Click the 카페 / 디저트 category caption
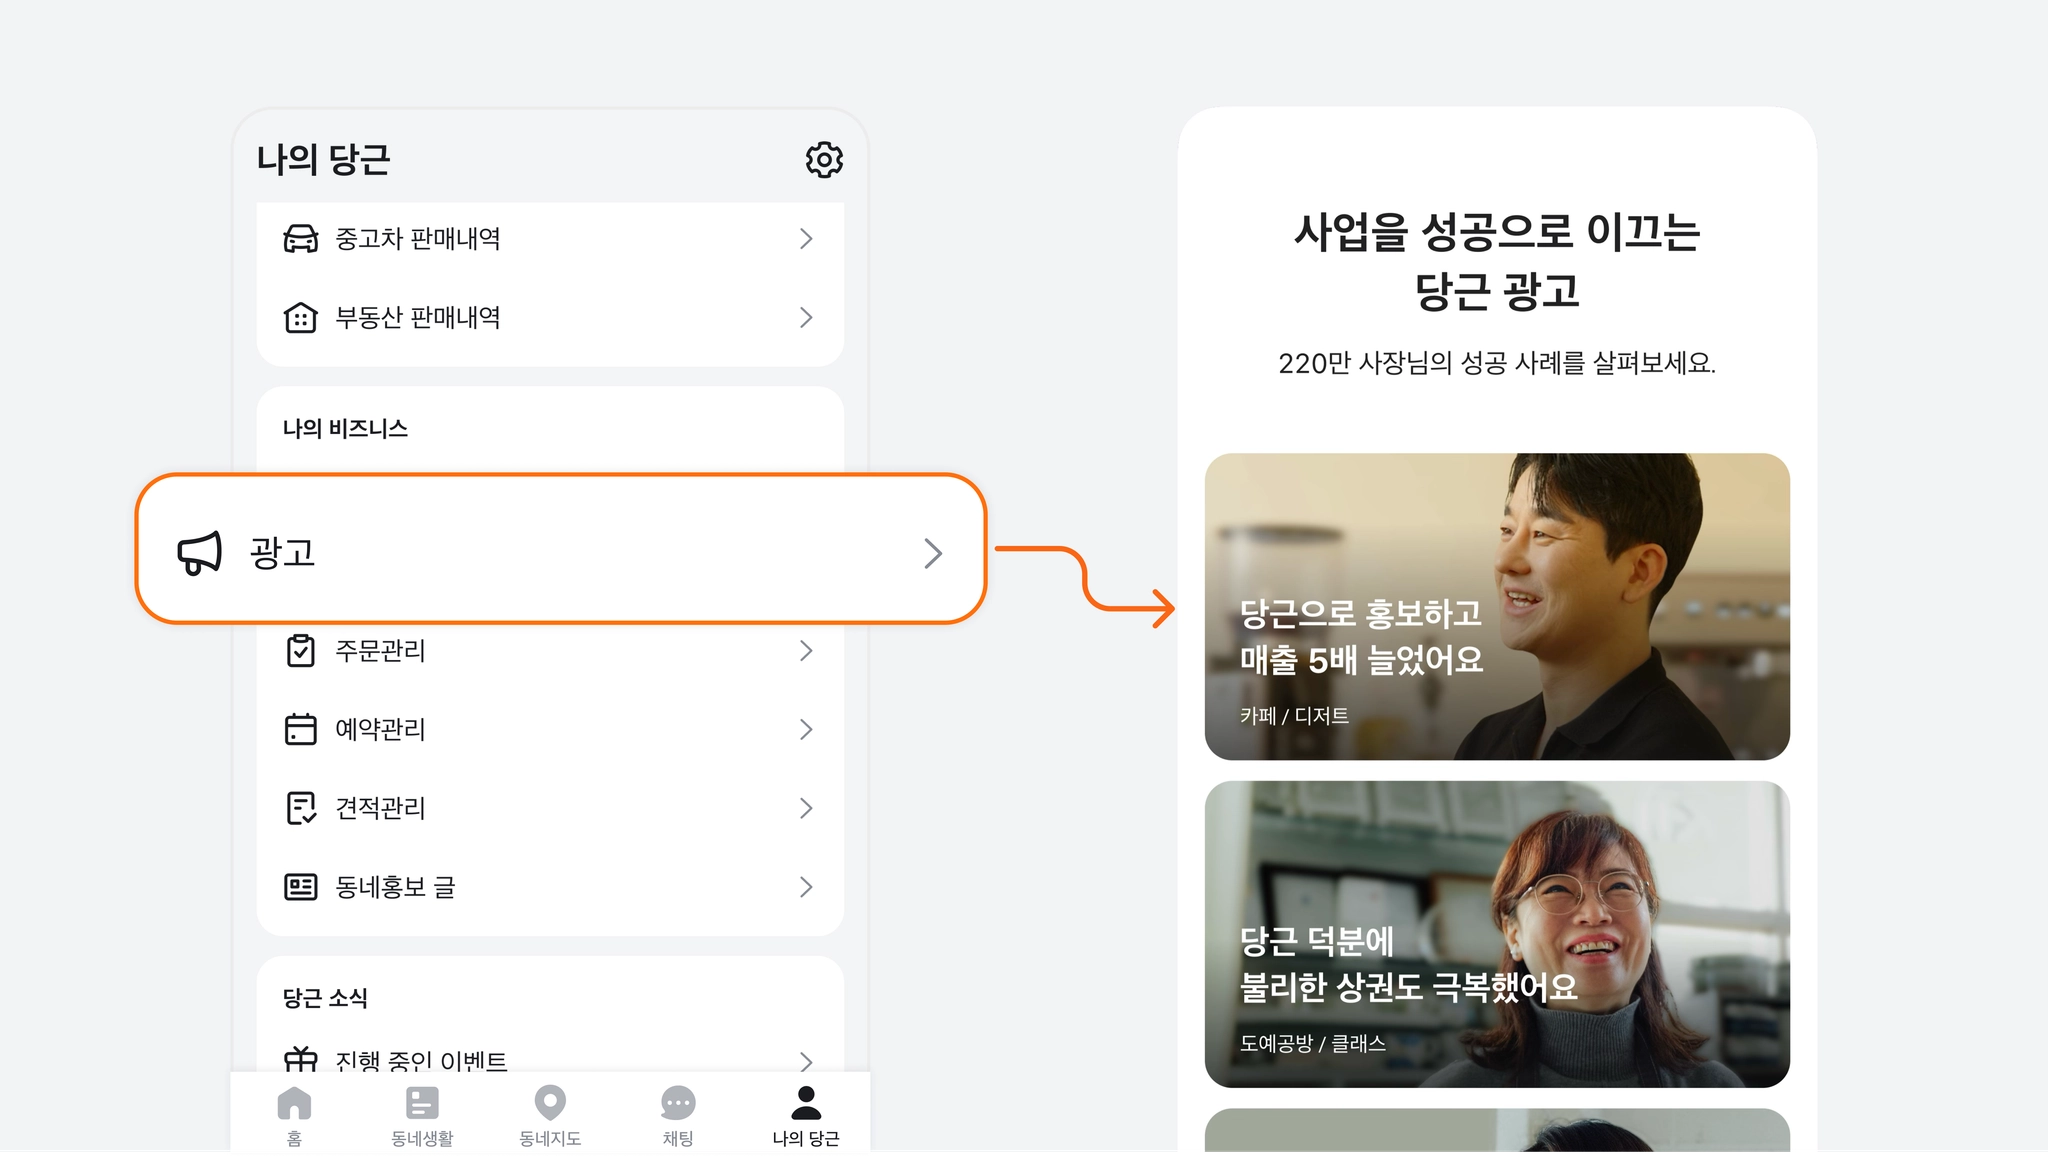2048x1158 pixels. pyautogui.click(x=1294, y=716)
